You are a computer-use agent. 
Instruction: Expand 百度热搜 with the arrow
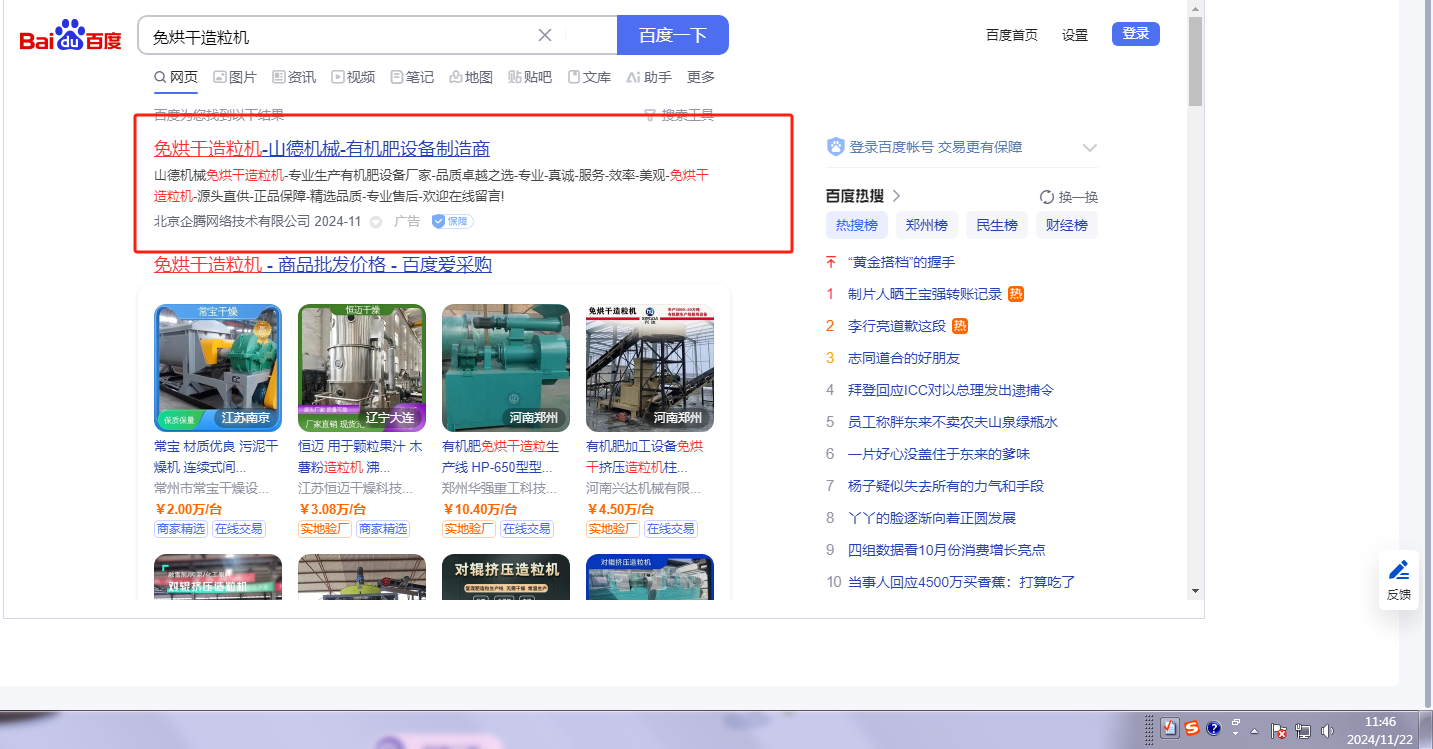click(897, 196)
